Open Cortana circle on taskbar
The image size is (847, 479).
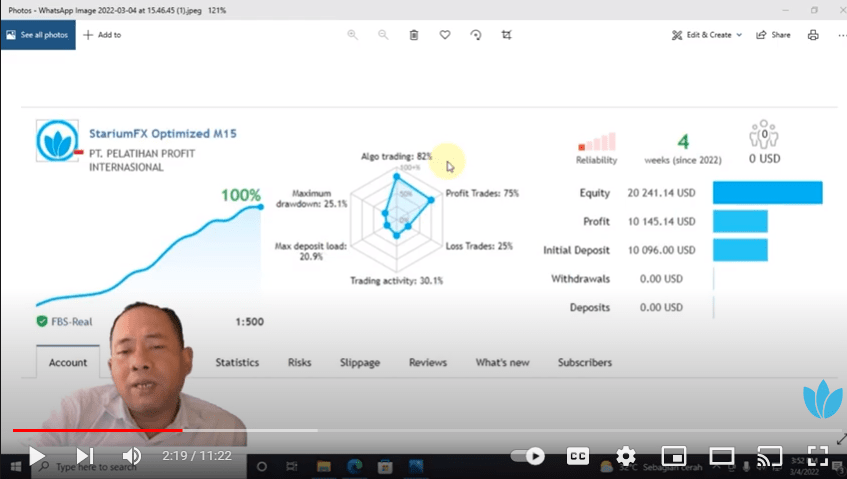click(262, 467)
